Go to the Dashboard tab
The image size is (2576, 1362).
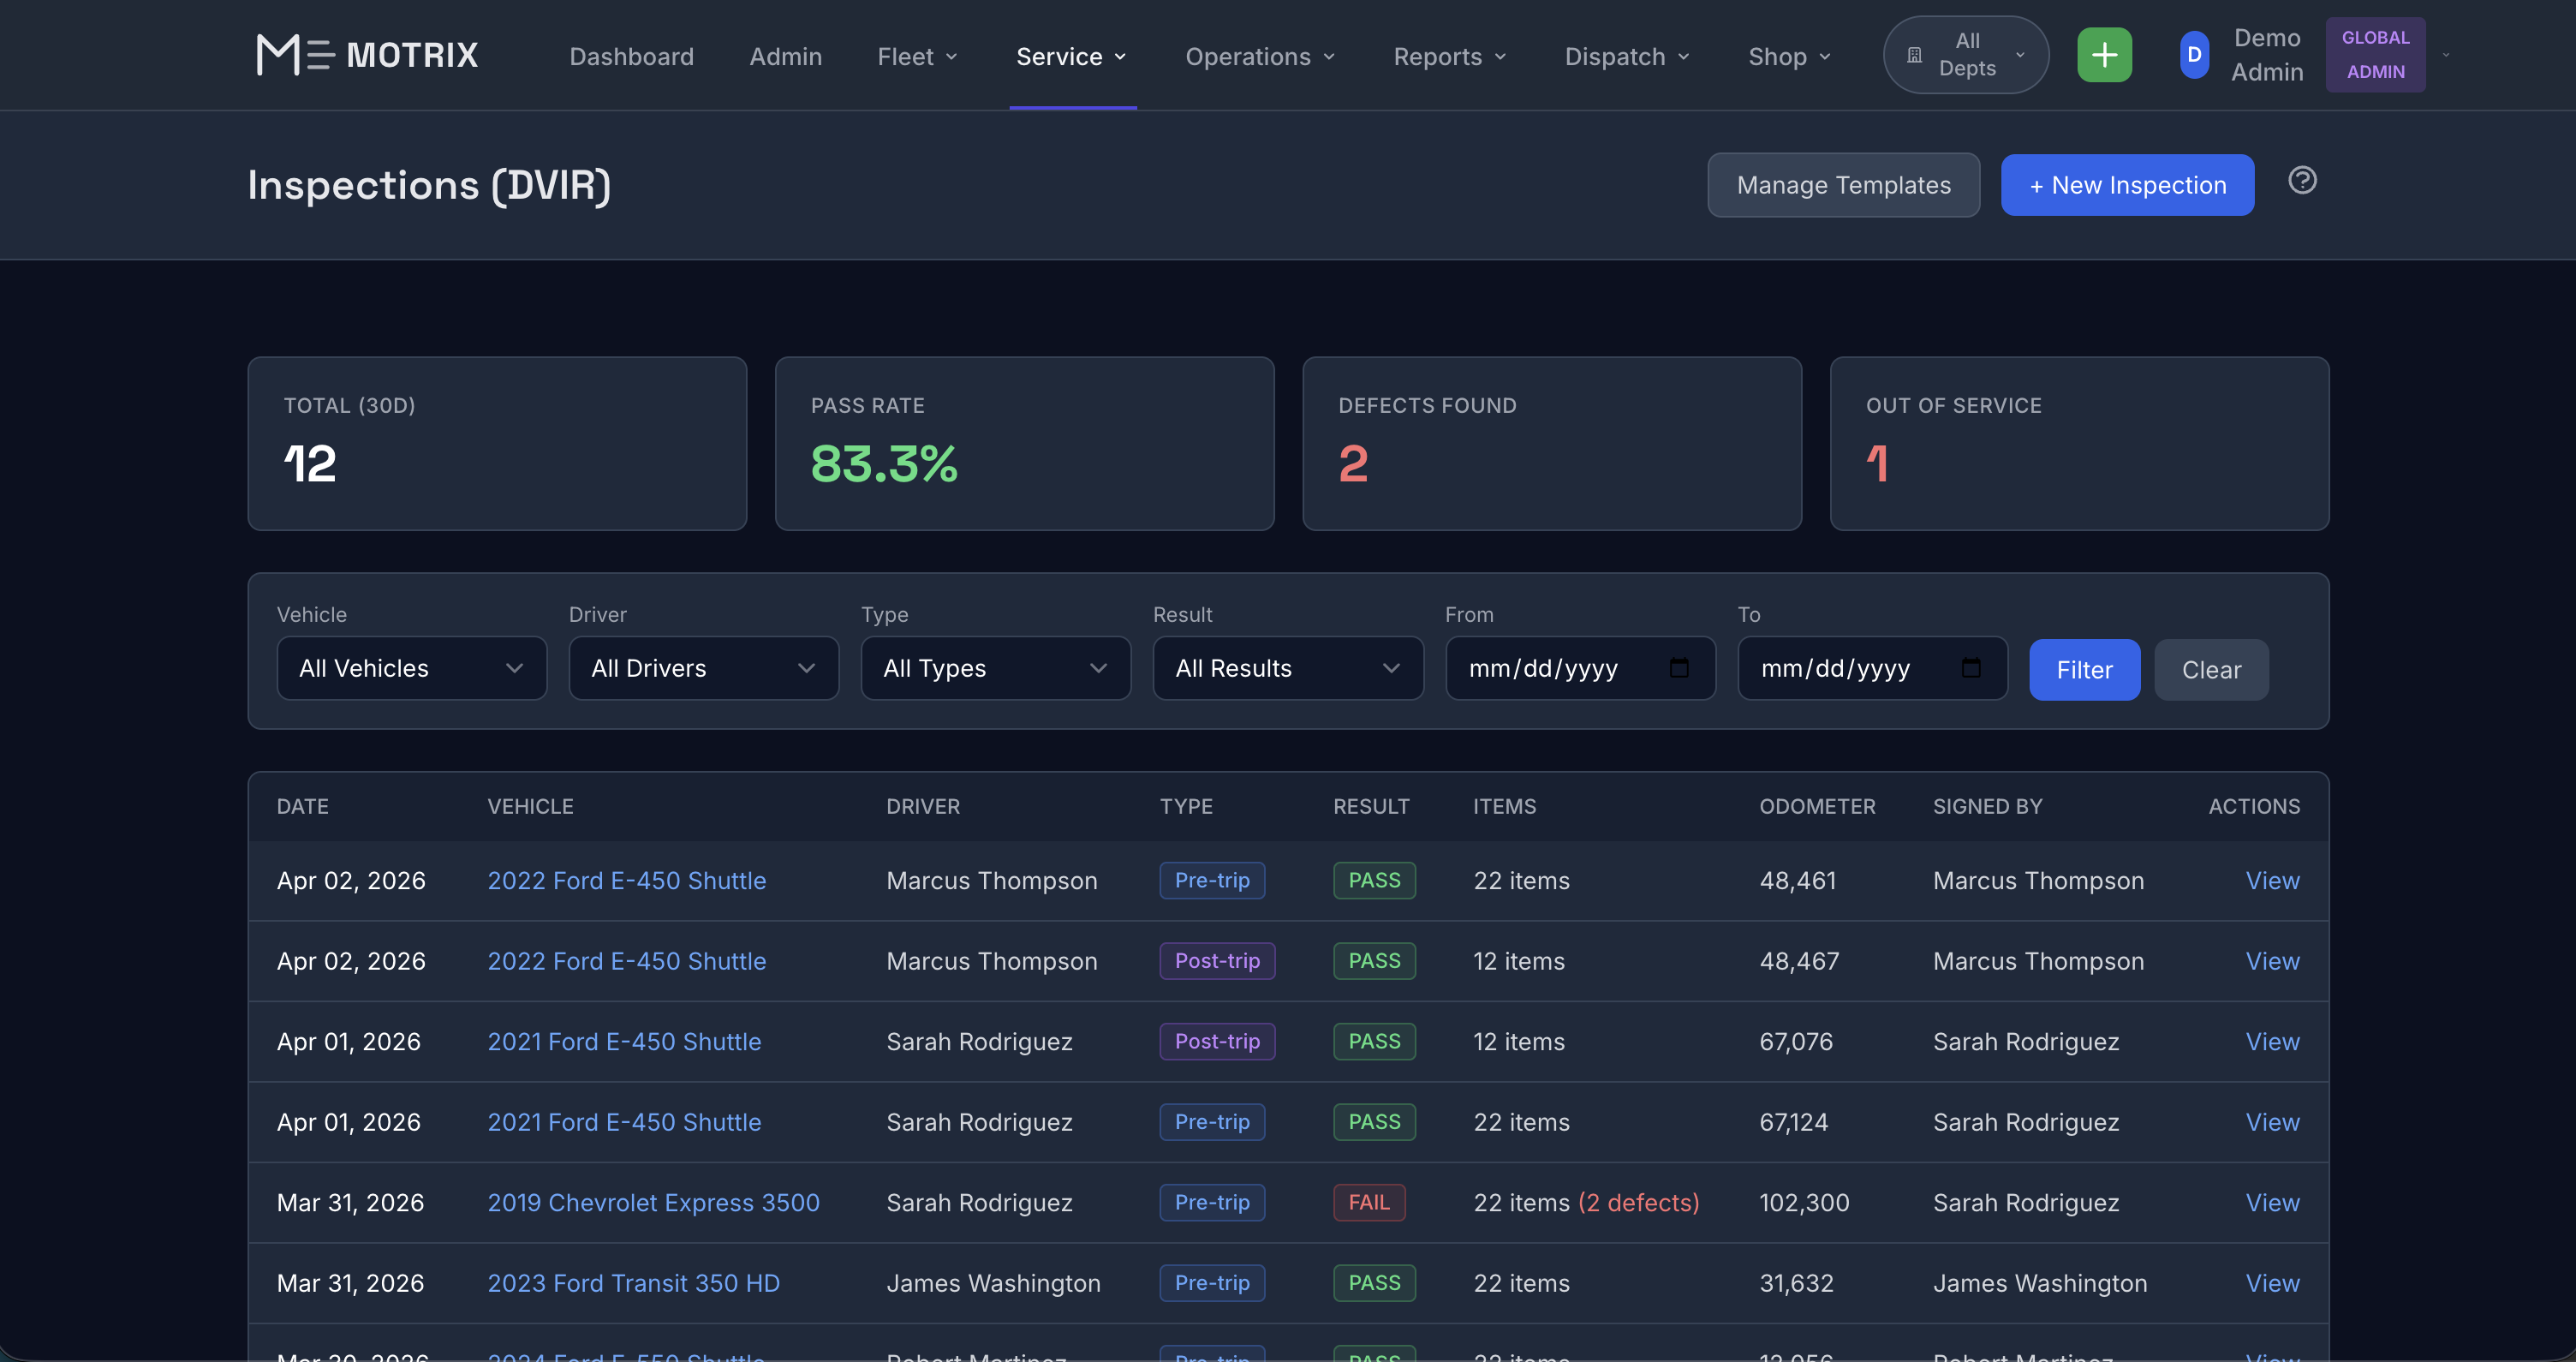coord(631,57)
